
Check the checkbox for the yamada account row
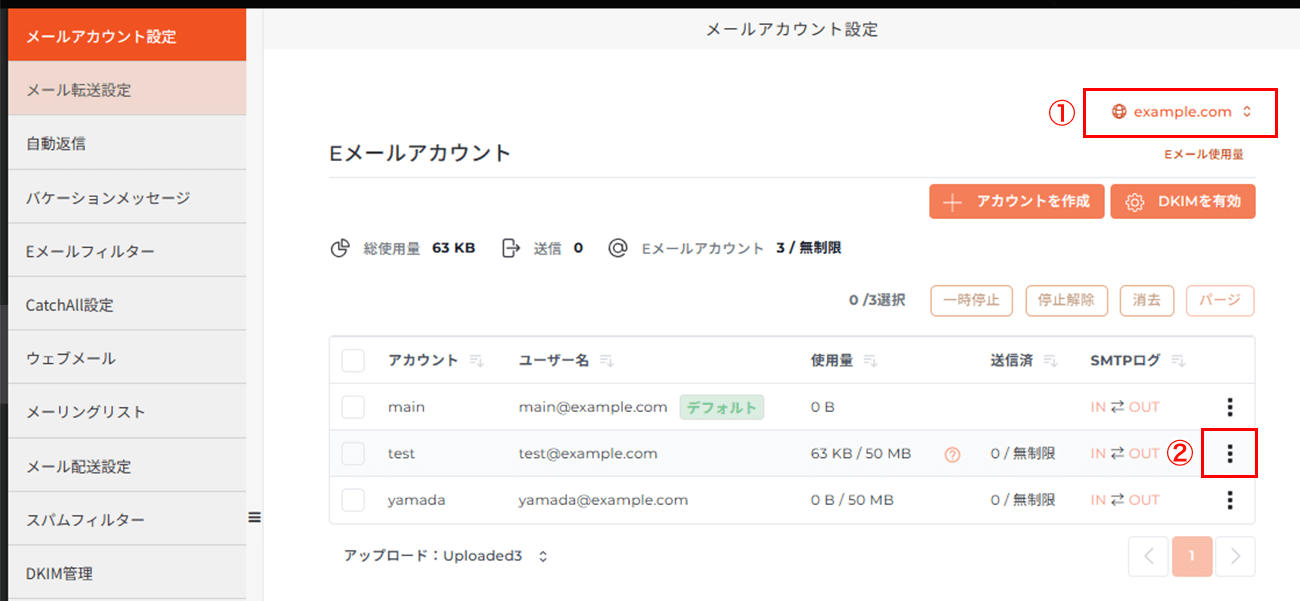coord(352,500)
